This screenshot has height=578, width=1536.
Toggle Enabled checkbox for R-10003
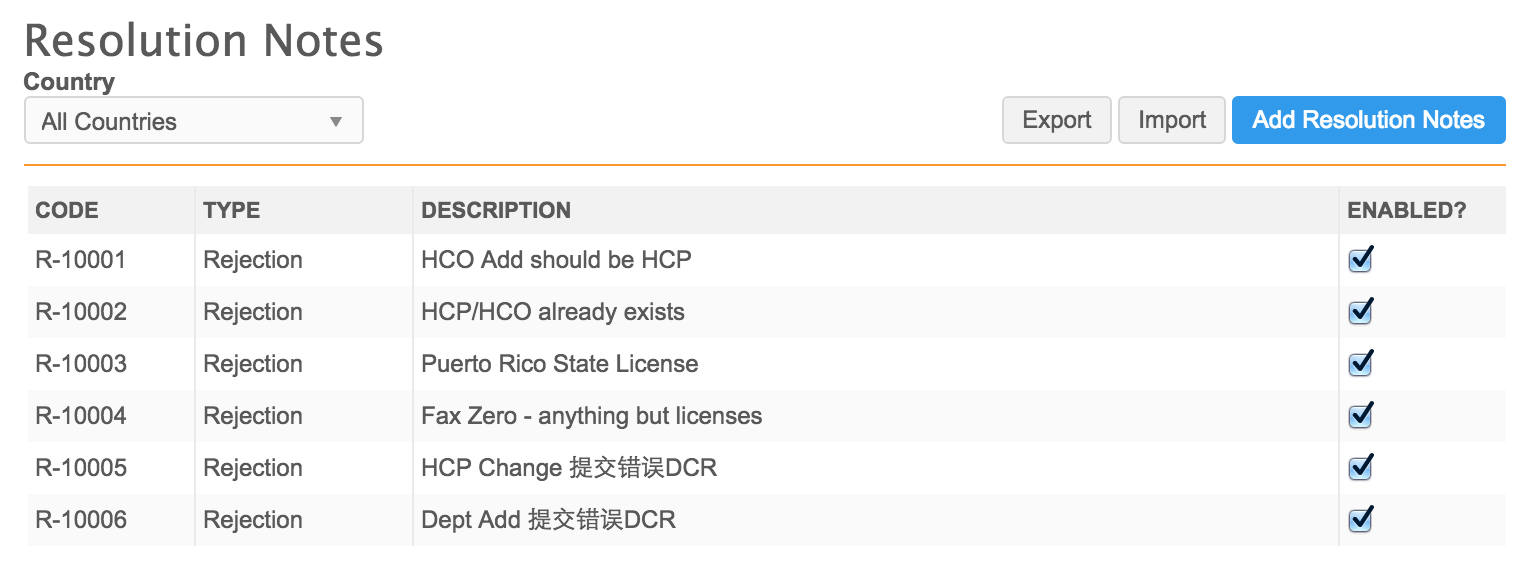(x=1360, y=364)
